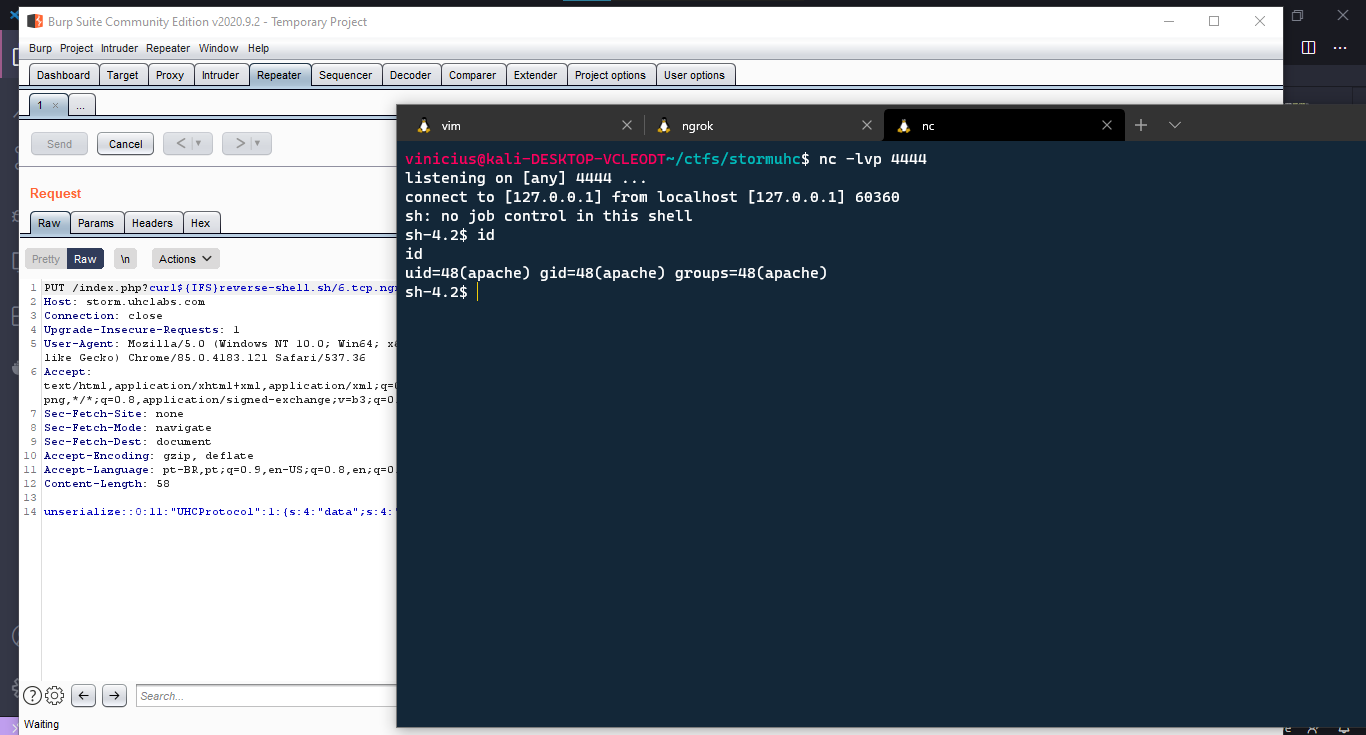The height and width of the screenshot is (735, 1366).
Task: Click the penguin icon on vim tab
Action: pos(424,126)
